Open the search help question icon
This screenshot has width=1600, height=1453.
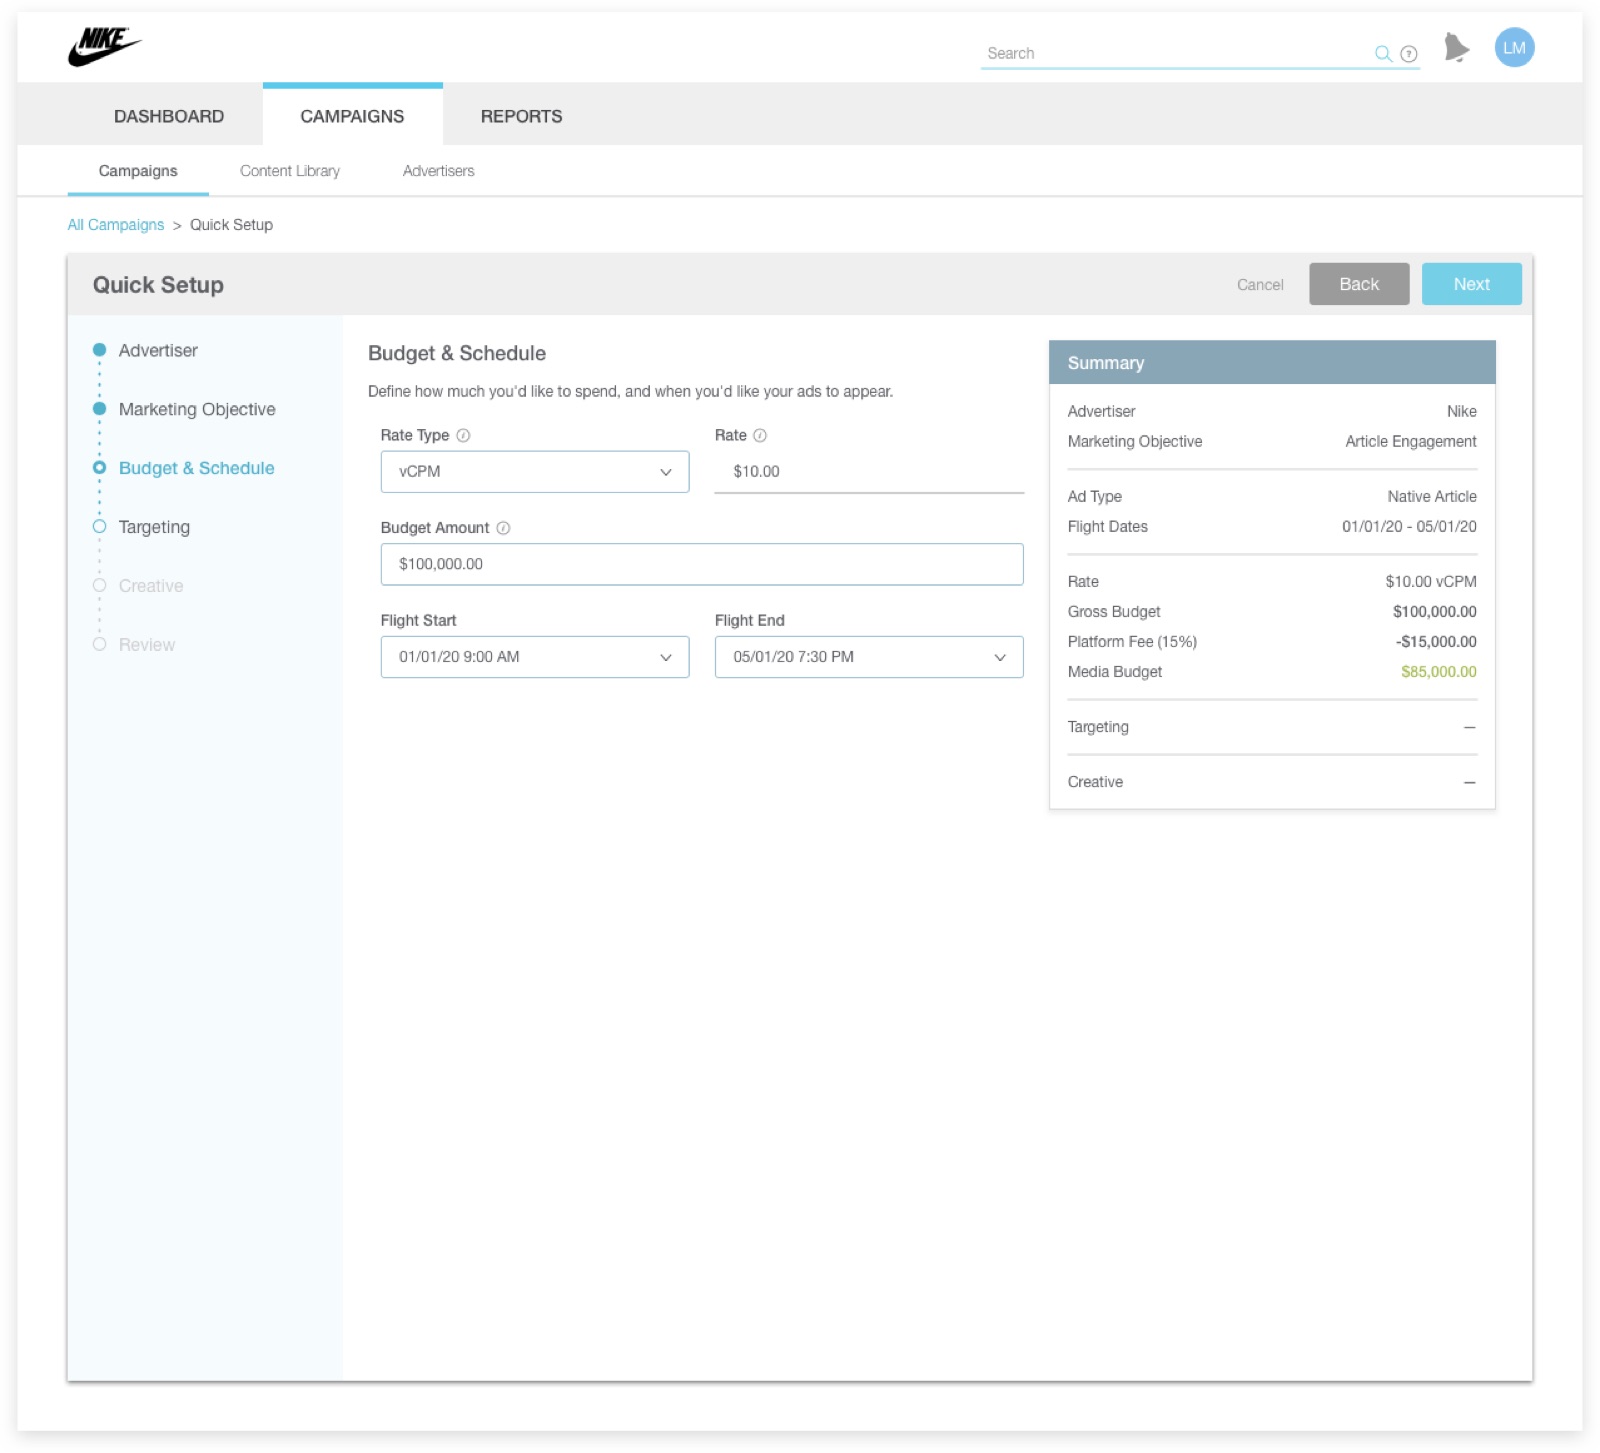tap(1409, 54)
